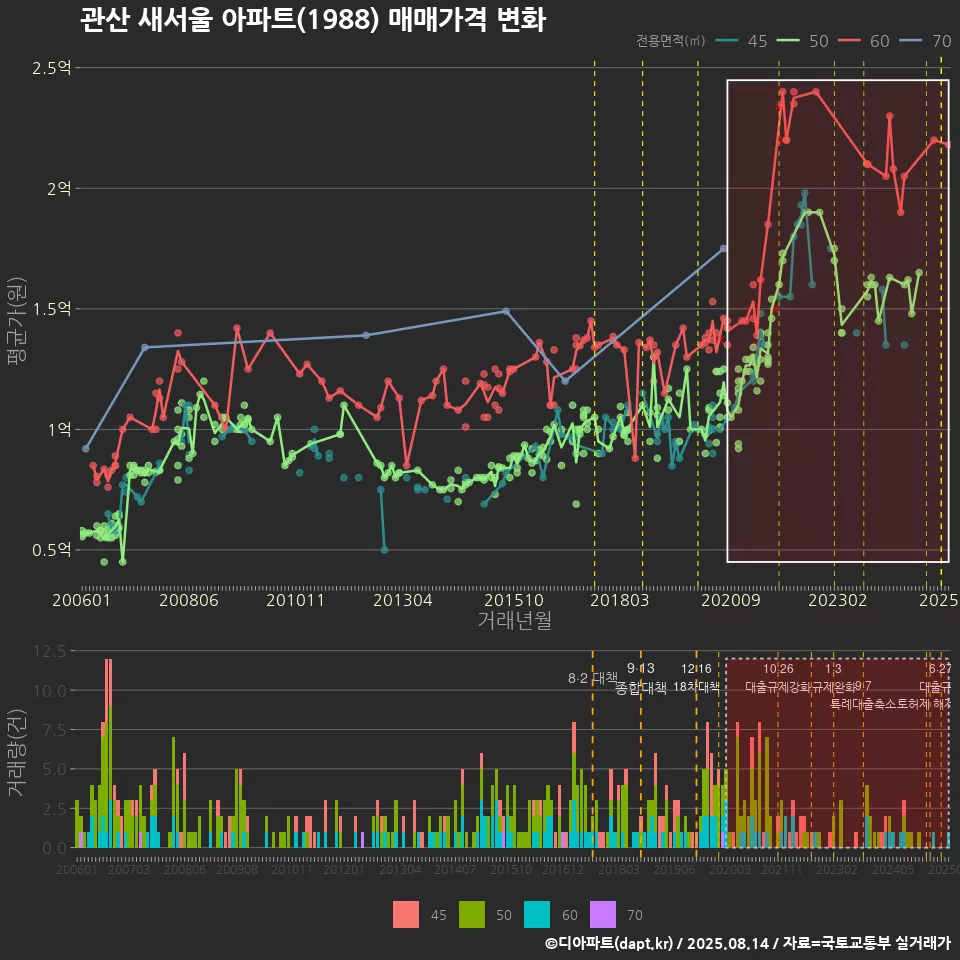Select the 12·16 18차대책 marker label

(x=696, y=678)
